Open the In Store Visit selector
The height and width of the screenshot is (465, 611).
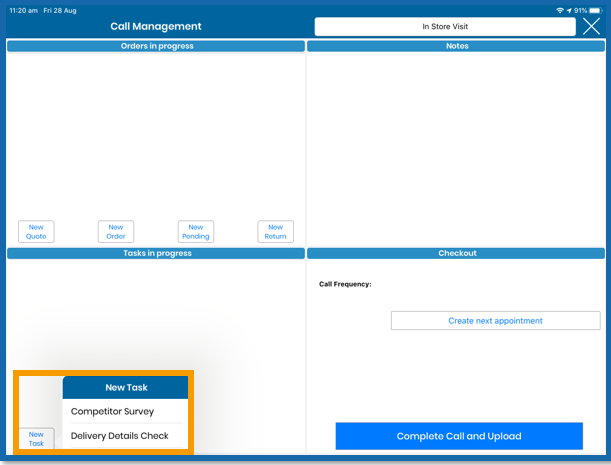(x=445, y=27)
